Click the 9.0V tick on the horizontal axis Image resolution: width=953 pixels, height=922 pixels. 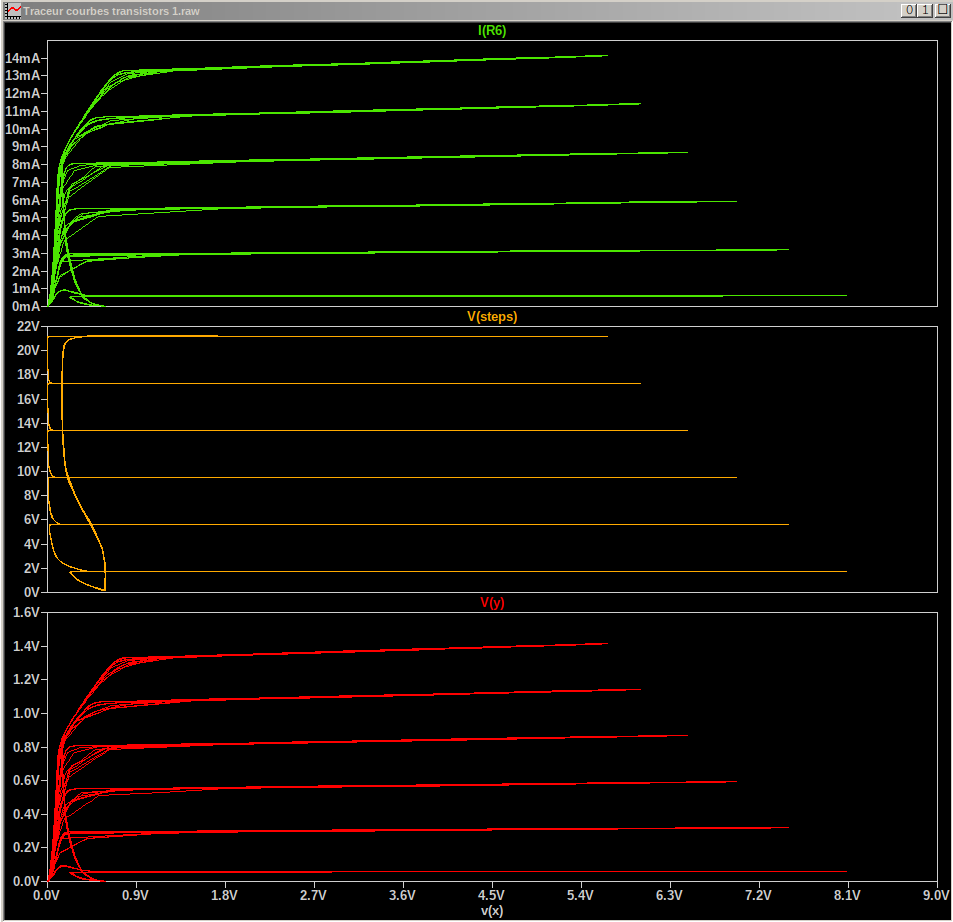pos(936,895)
